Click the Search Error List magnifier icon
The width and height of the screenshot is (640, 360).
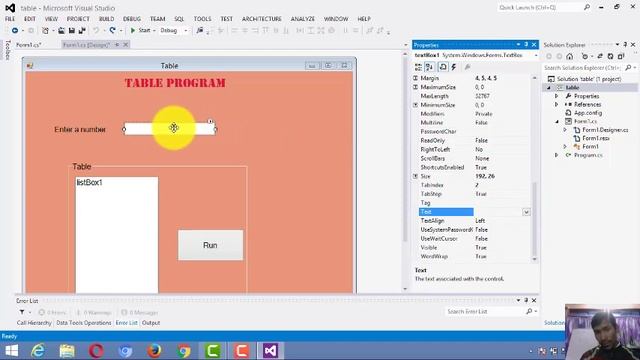[529, 311]
